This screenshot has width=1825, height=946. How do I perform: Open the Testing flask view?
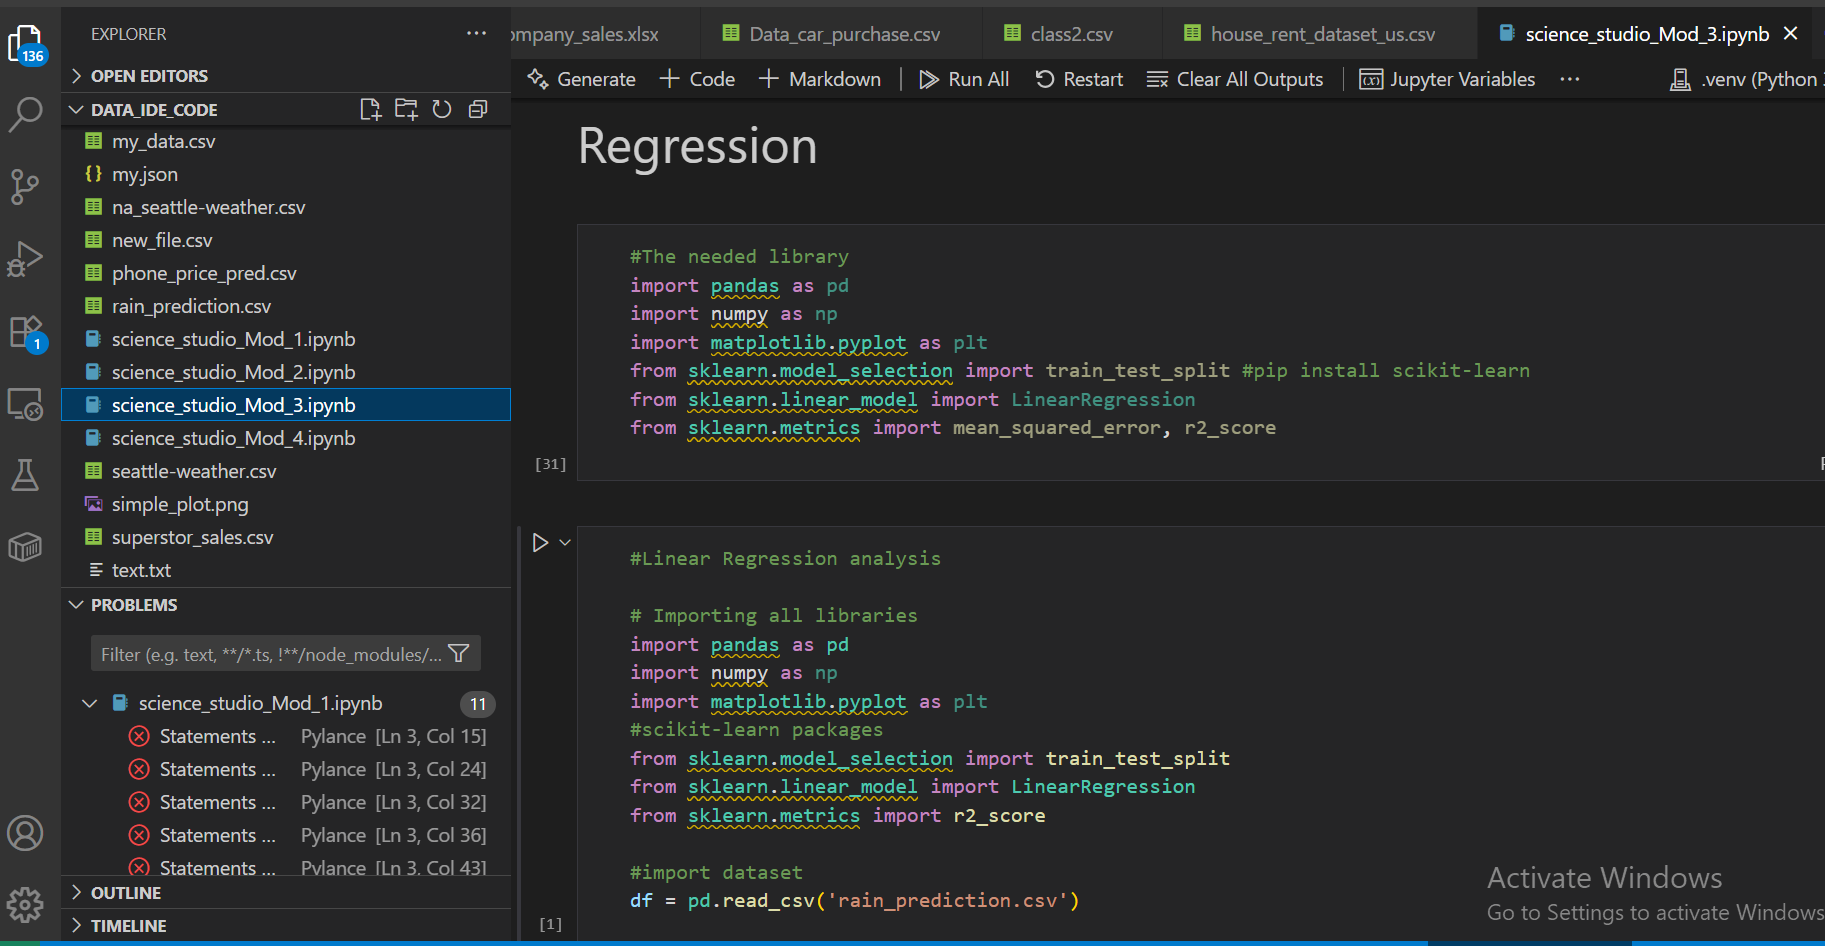point(25,475)
